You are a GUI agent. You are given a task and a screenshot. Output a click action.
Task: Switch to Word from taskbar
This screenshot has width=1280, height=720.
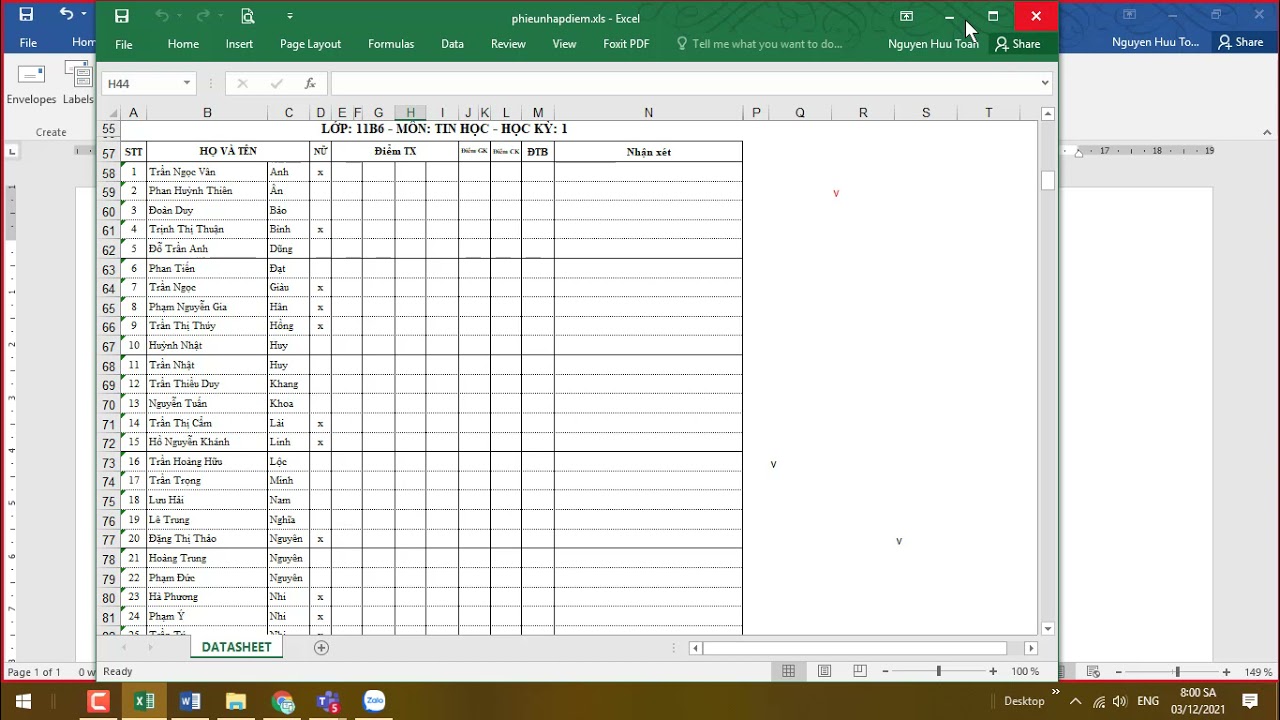[x=190, y=701]
